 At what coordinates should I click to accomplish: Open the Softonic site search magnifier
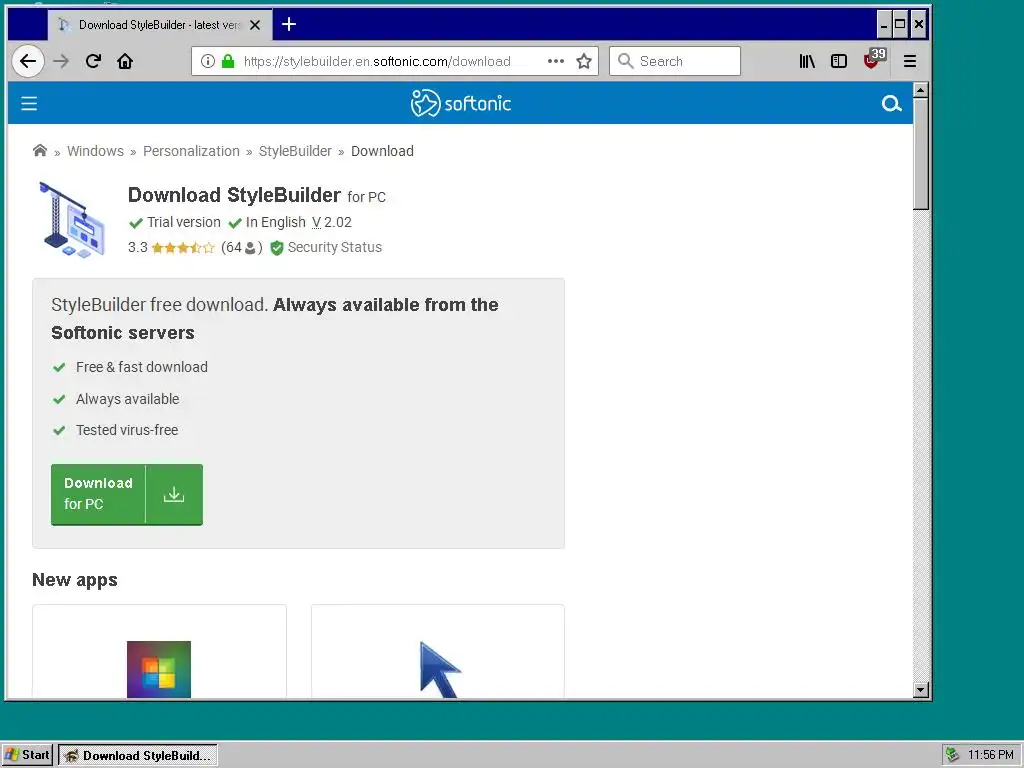[x=891, y=103]
